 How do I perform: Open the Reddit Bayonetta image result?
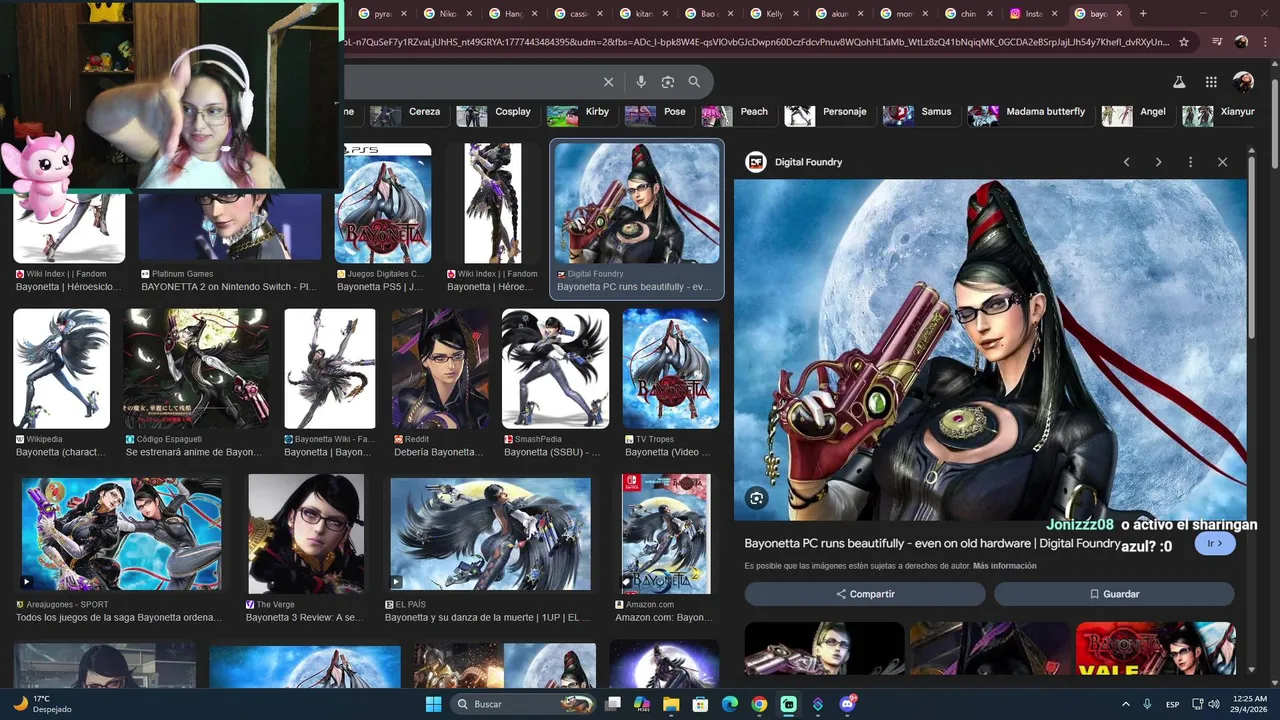click(x=440, y=369)
